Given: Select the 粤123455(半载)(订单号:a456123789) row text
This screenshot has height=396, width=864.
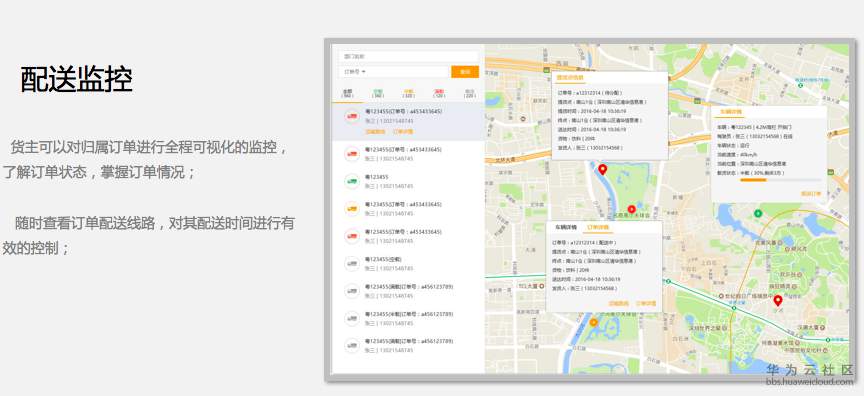Looking at the screenshot, I should (x=409, y=314).
